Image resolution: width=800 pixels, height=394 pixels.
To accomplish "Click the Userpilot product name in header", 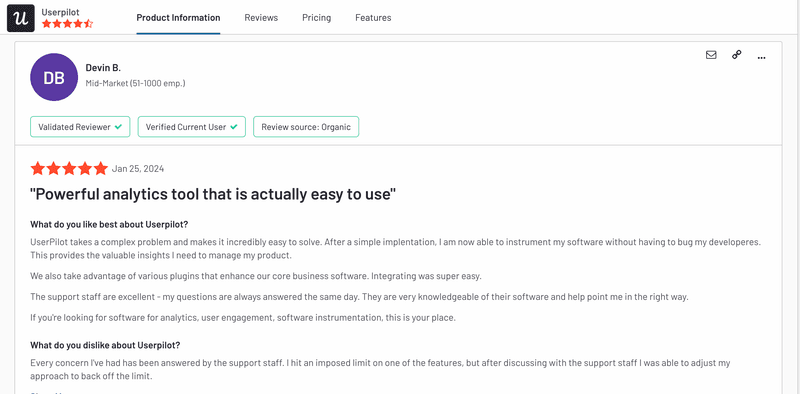I will [61, 12].
